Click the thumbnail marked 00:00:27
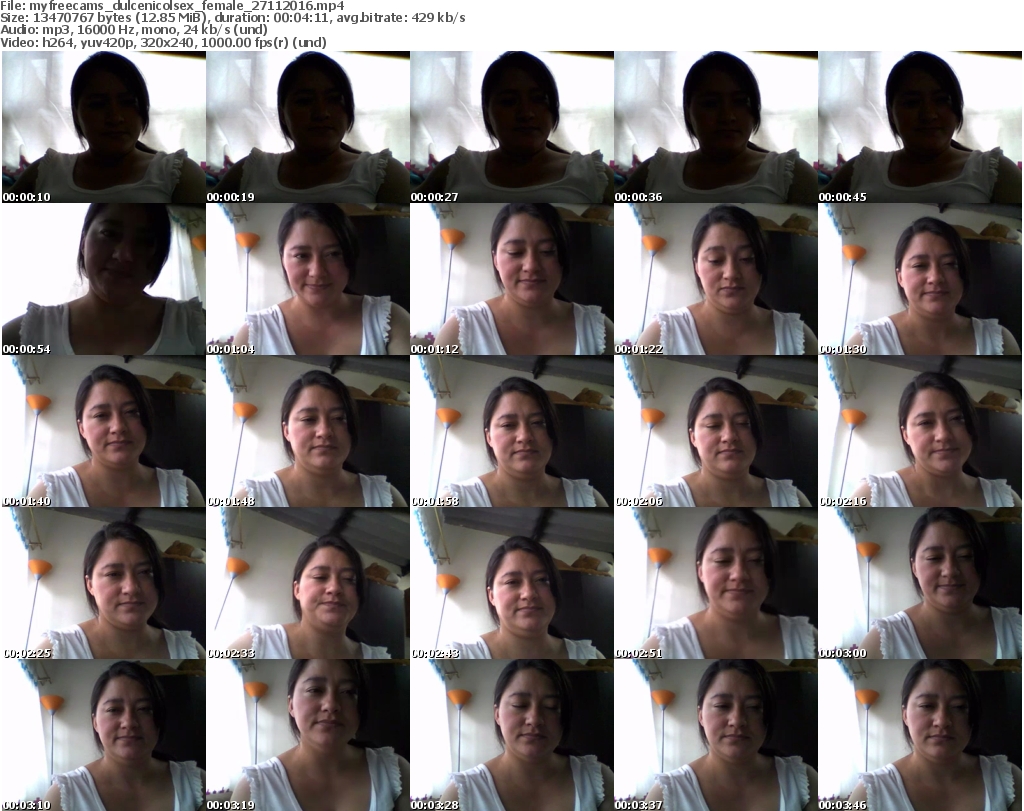Viewport: 1024px width, 811px height. tap(511, 127)
